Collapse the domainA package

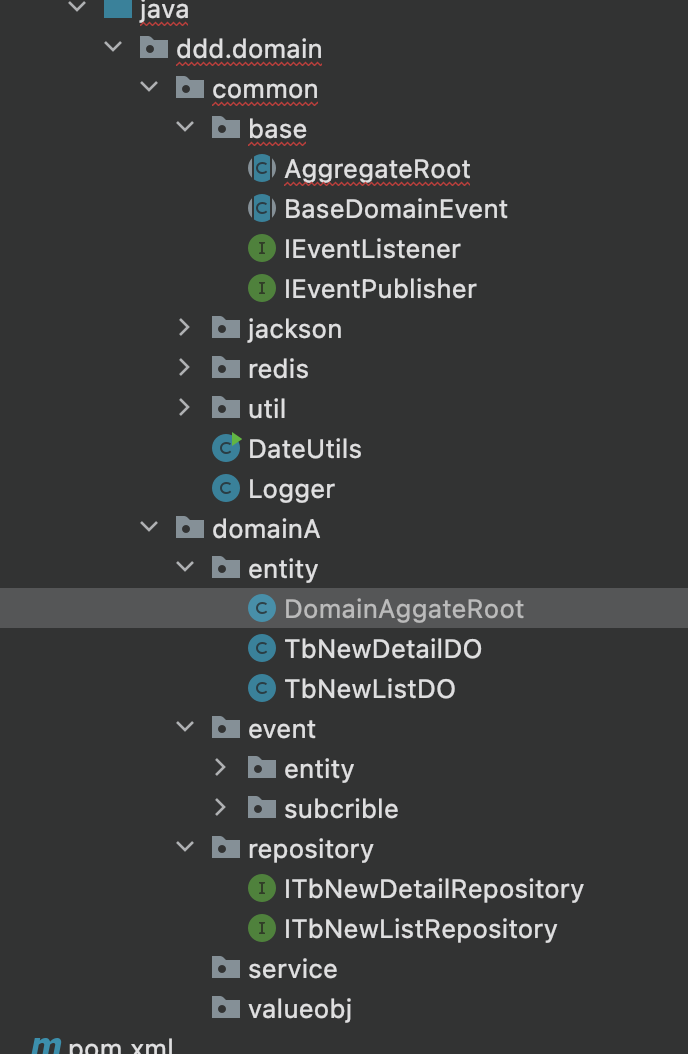click(148, 528)
